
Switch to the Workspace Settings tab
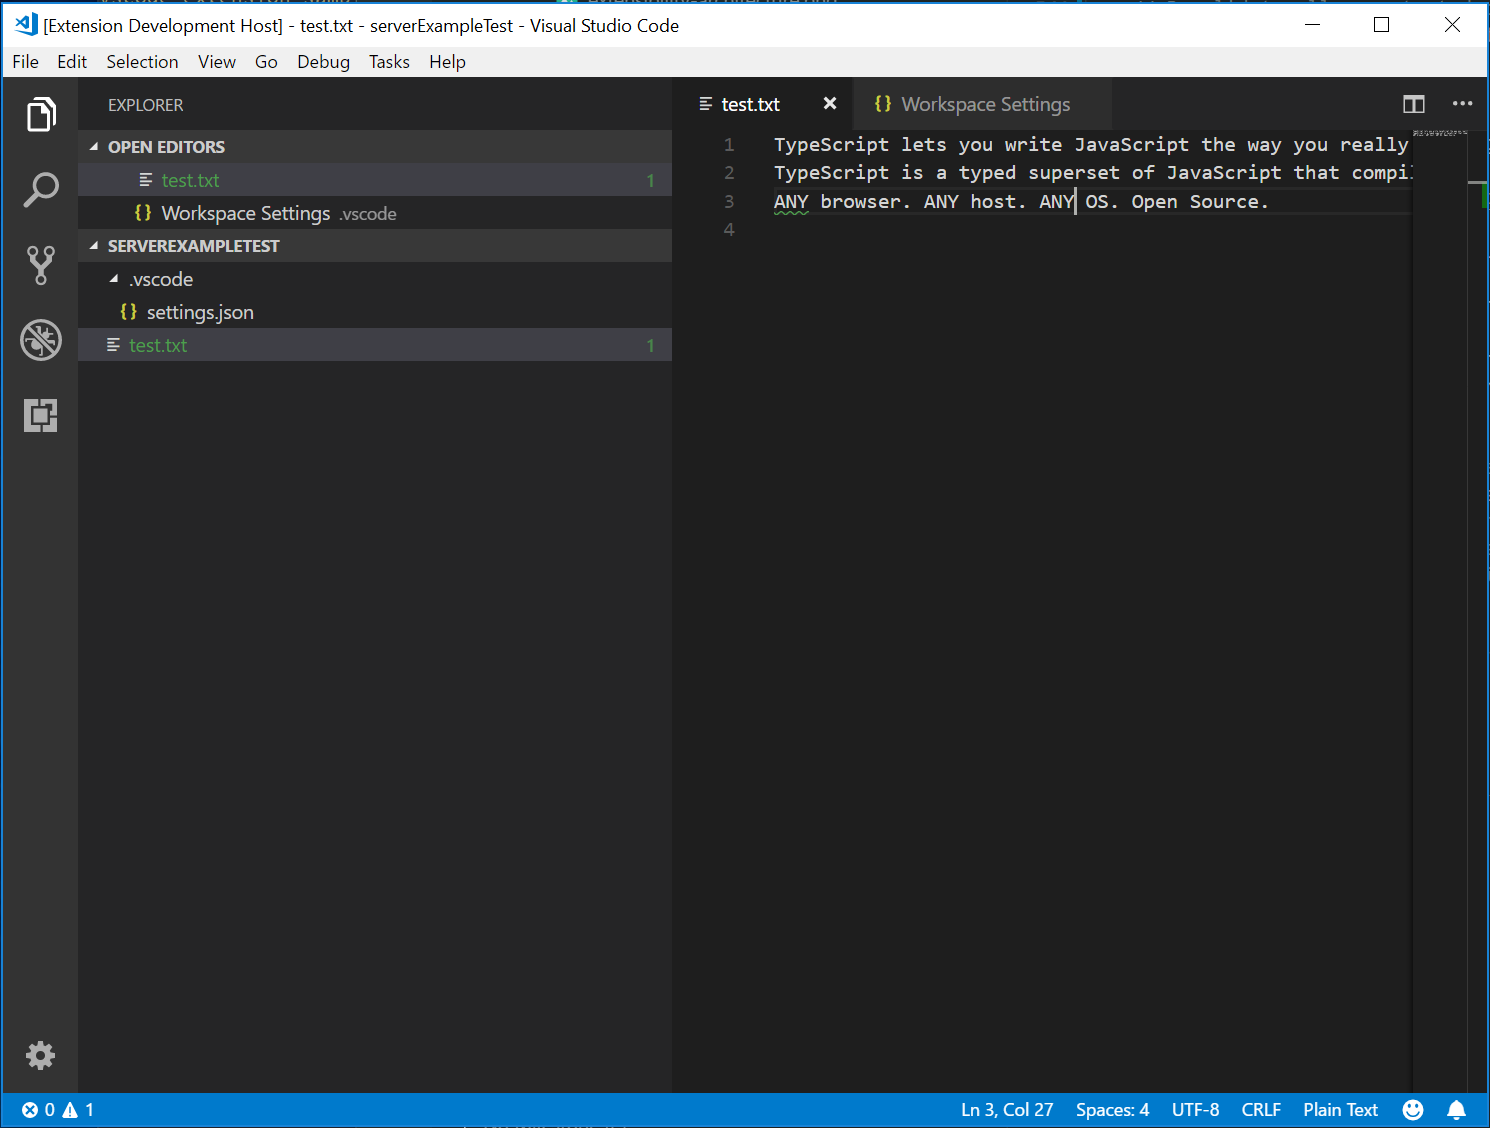click(983, 103)
